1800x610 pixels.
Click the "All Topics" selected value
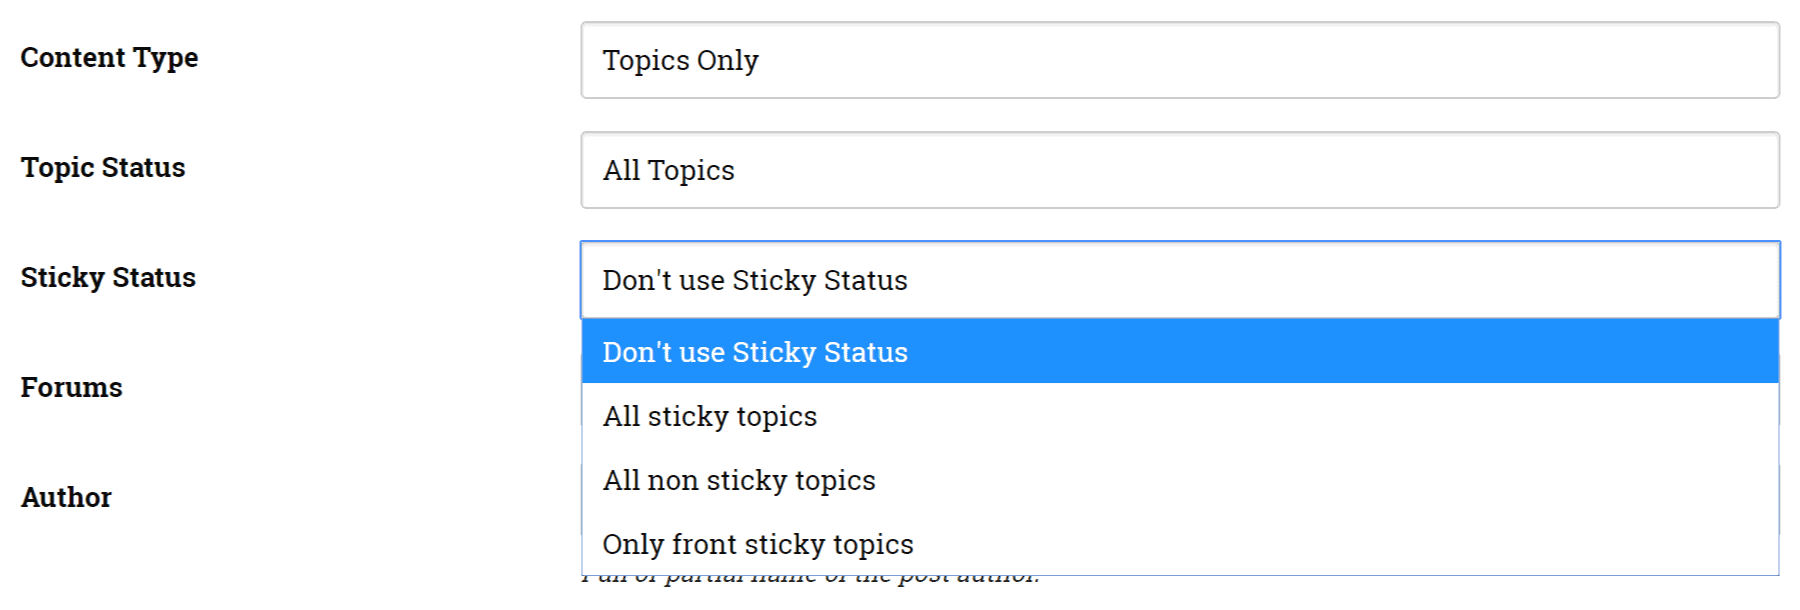[669, 170]
